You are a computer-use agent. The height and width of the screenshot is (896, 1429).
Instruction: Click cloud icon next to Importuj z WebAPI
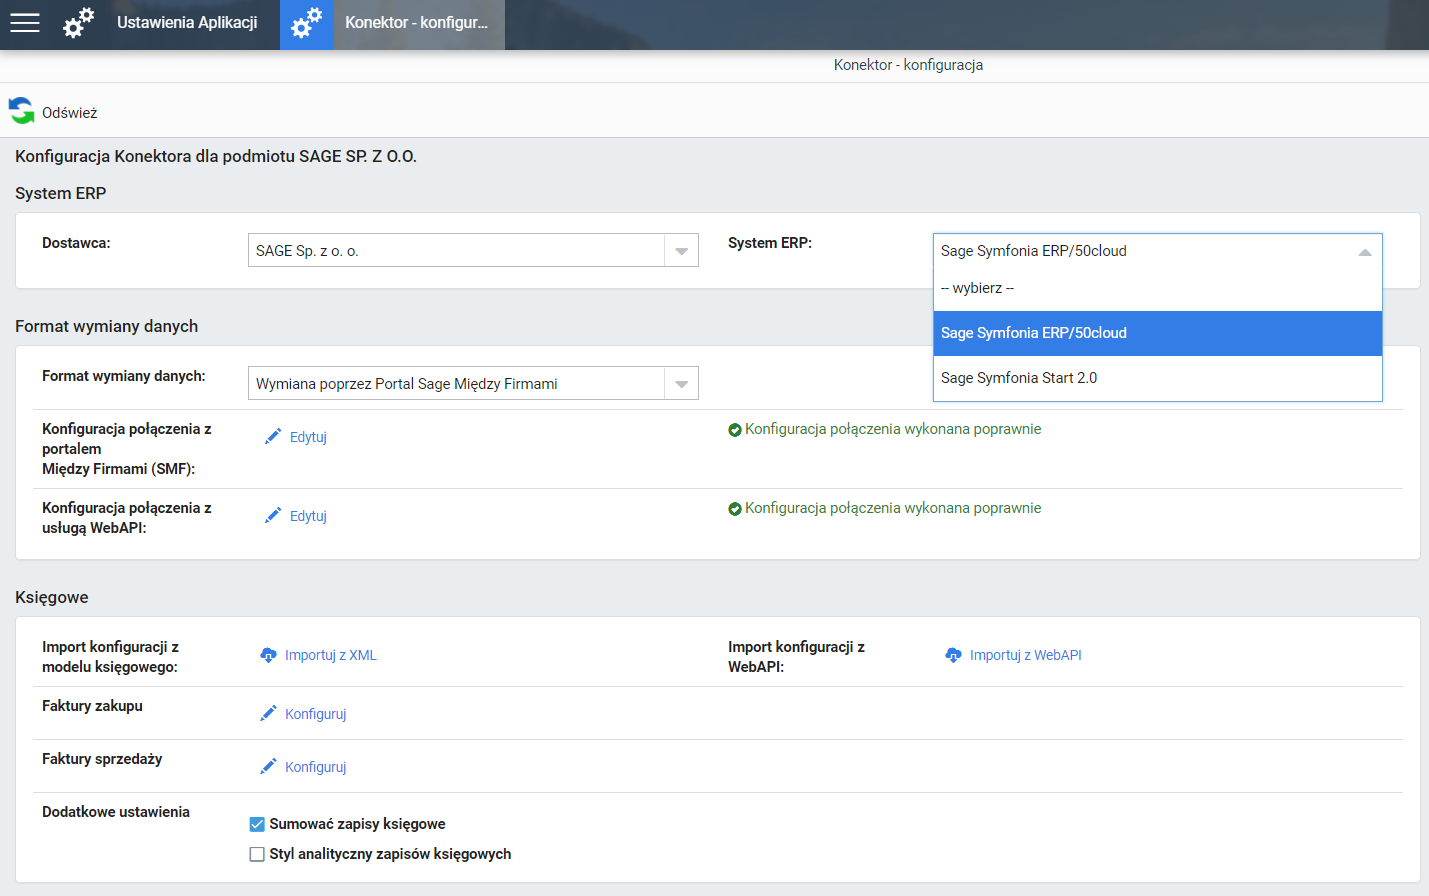pyautogui.click(x=953, y=655)
